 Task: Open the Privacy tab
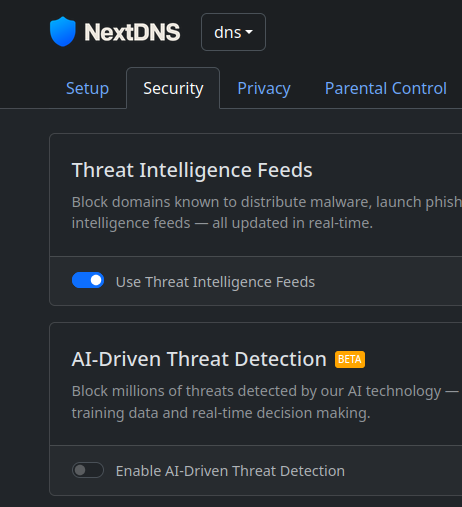pyautogui.click(x=264, y=88)
